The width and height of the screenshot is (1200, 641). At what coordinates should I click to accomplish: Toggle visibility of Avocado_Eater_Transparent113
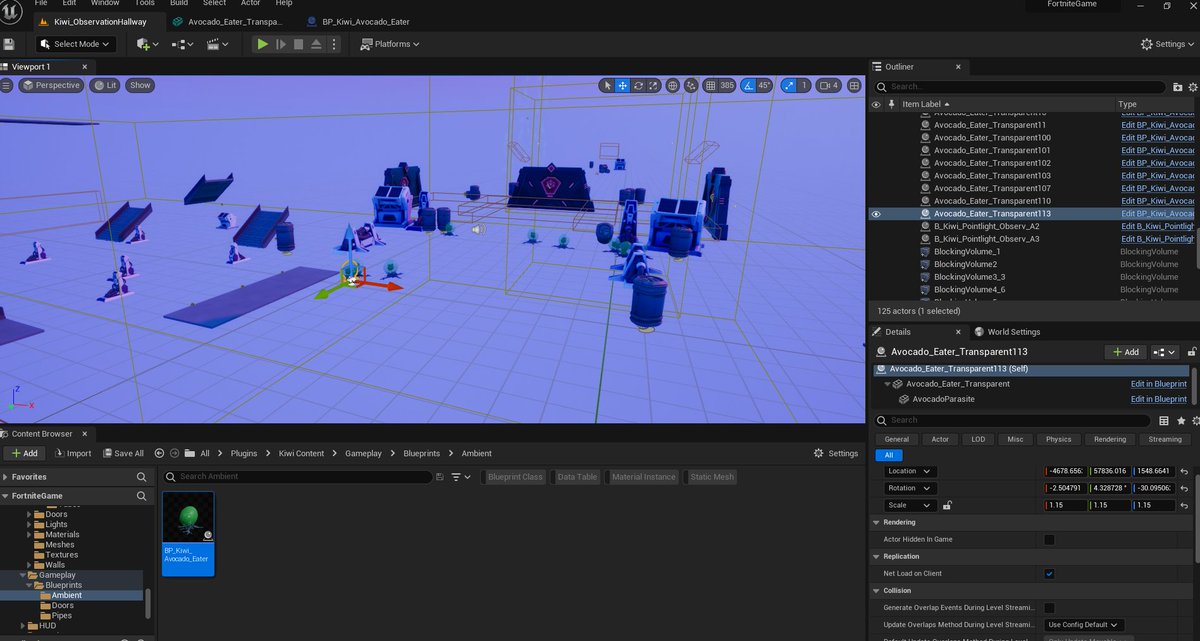tap(876, 214)
